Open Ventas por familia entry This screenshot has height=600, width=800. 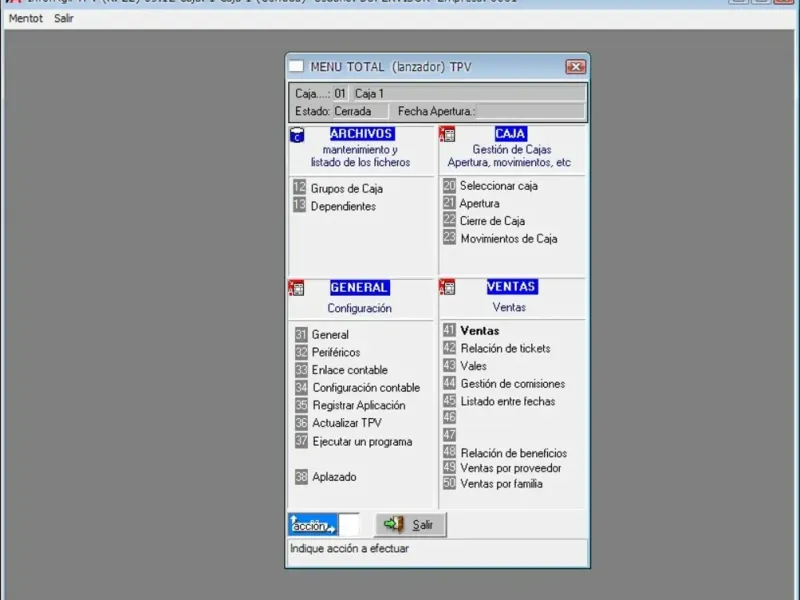[x=501, y=484]
